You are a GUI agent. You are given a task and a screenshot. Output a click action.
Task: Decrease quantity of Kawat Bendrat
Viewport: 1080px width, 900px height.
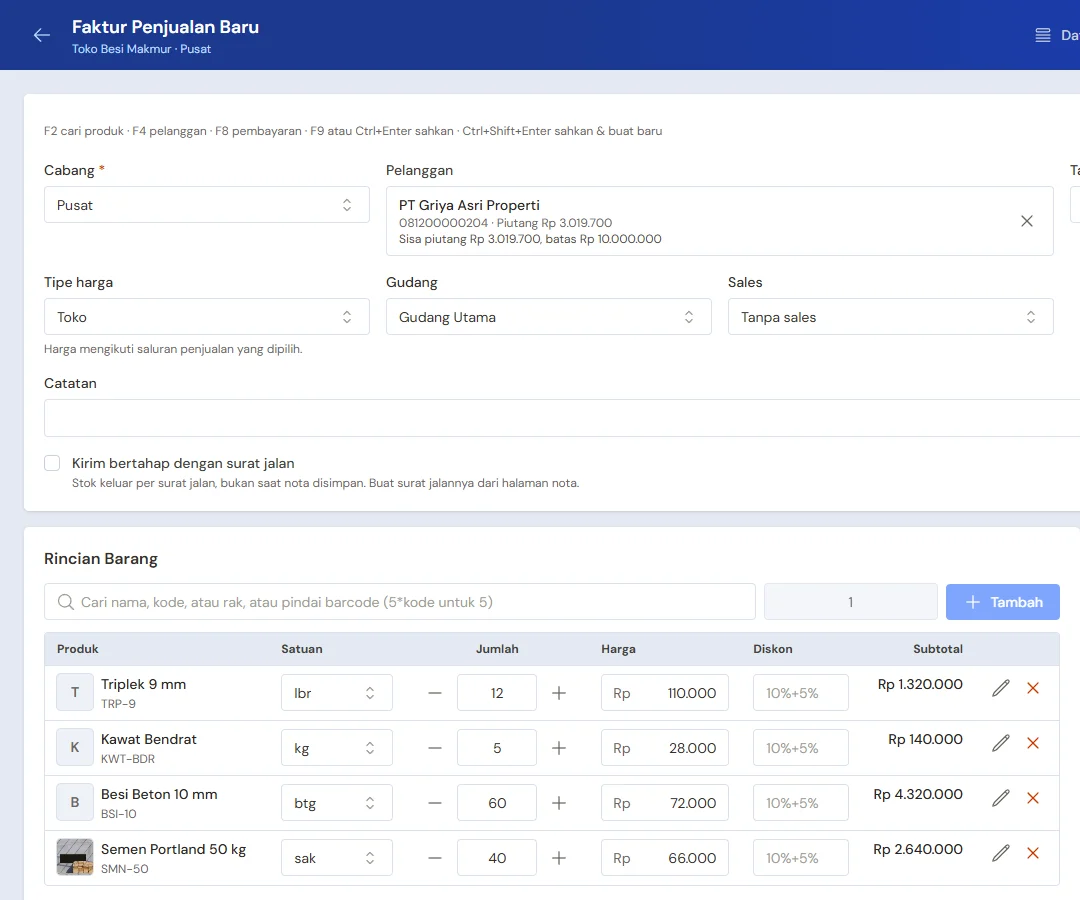click(x=435, y=748)
